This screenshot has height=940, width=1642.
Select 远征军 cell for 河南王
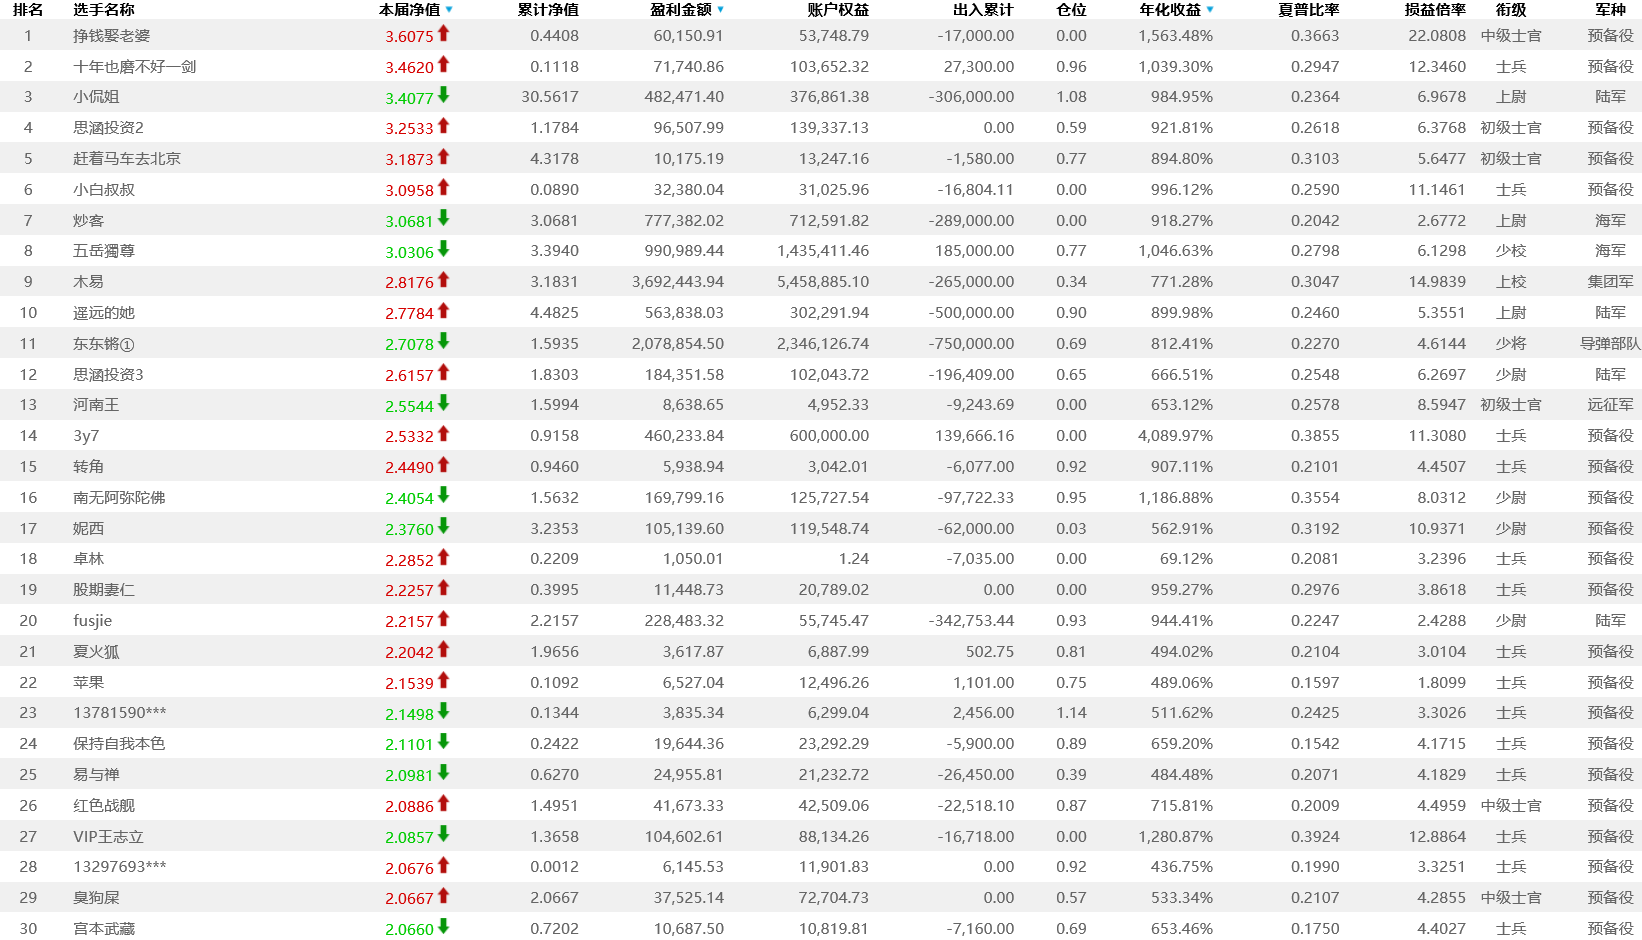coord(1610,405)
